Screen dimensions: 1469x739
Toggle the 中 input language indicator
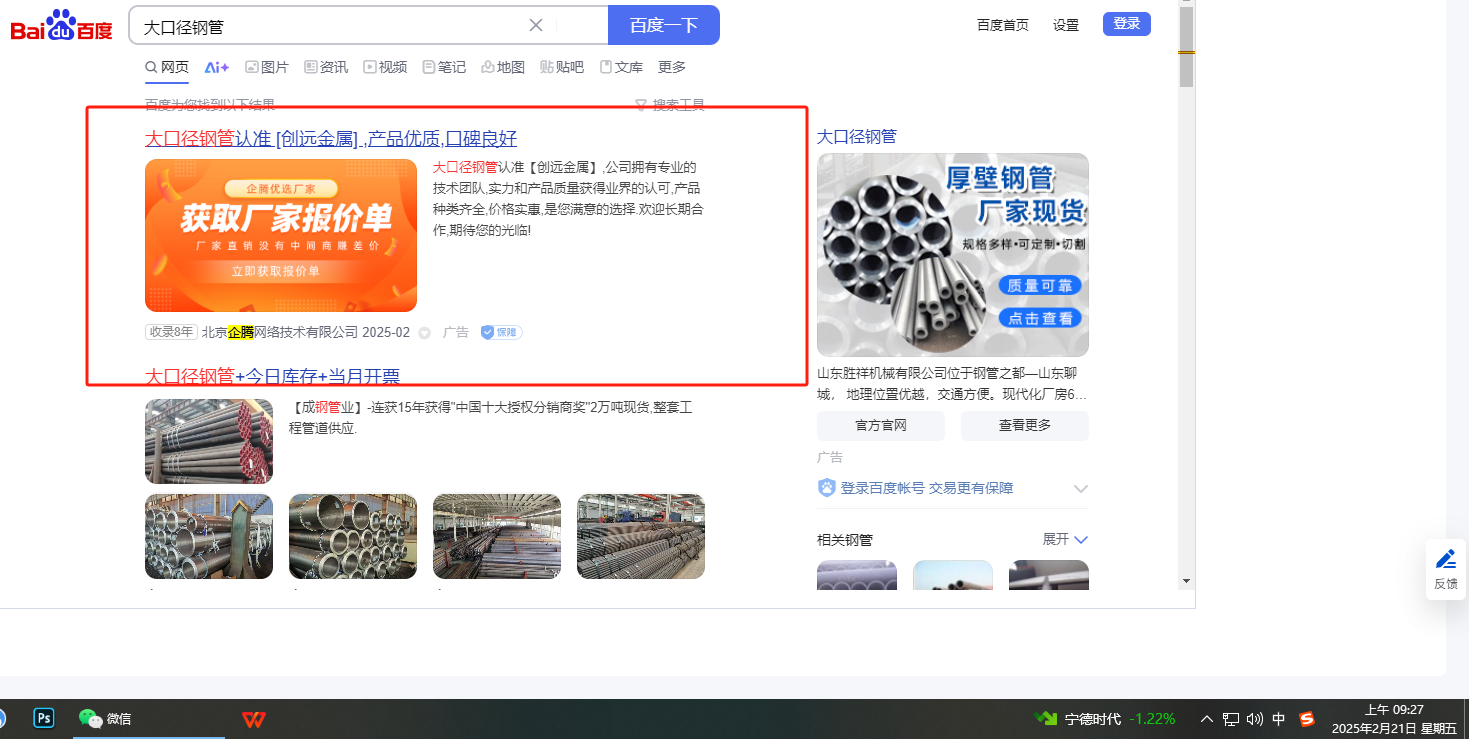pos(1279,719)
